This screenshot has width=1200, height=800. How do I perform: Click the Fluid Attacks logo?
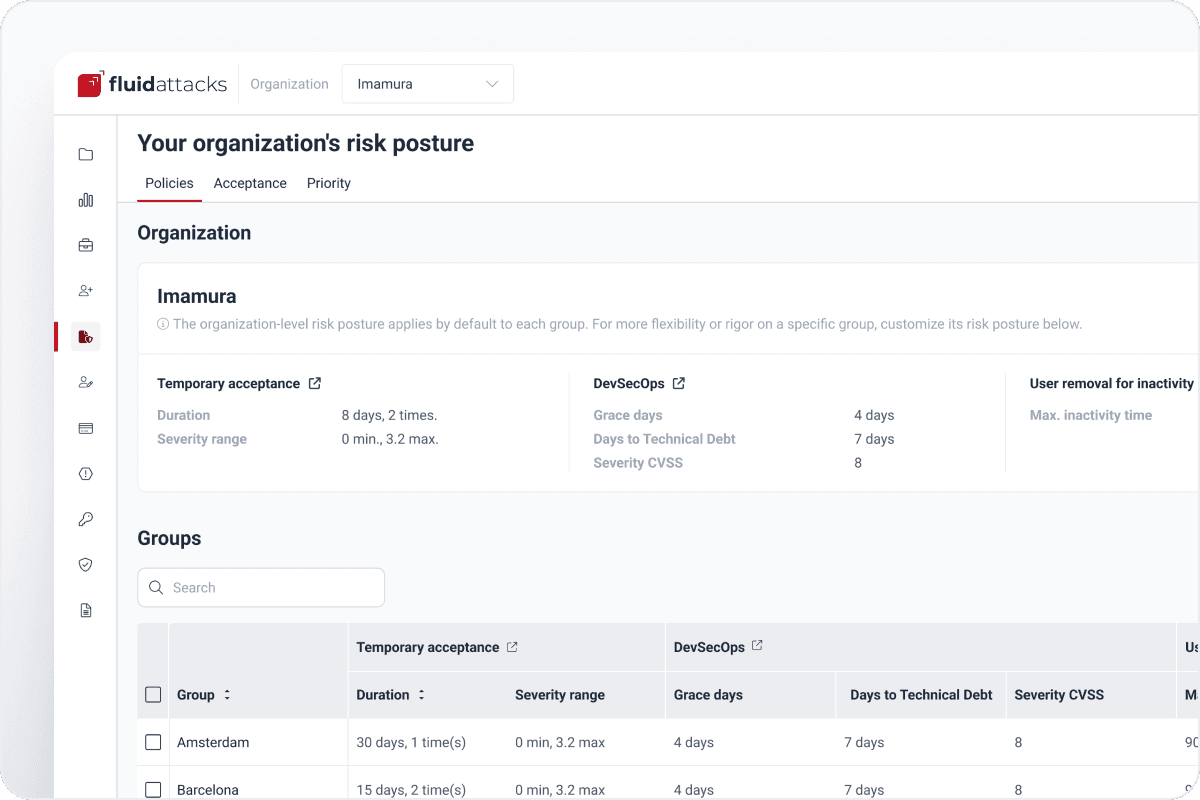pos(152,84)
